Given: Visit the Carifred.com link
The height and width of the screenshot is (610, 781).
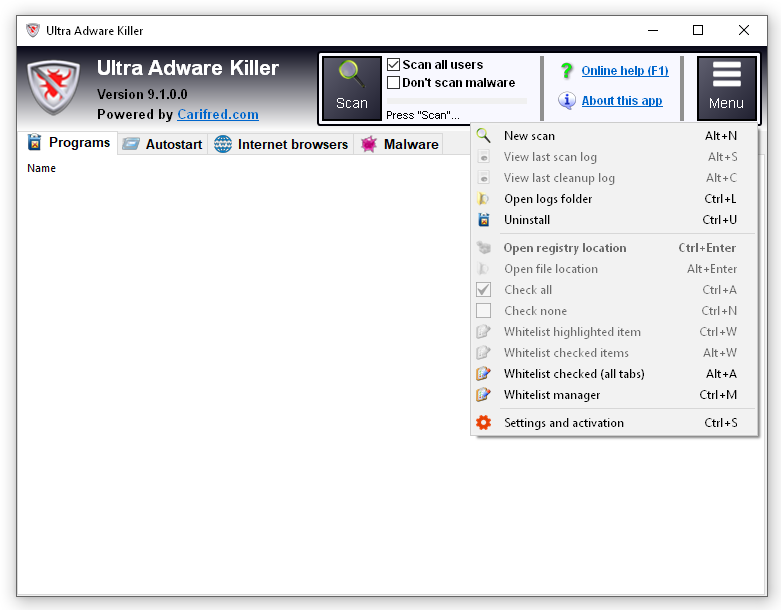Looking at the screenshot, I should 218,115.
